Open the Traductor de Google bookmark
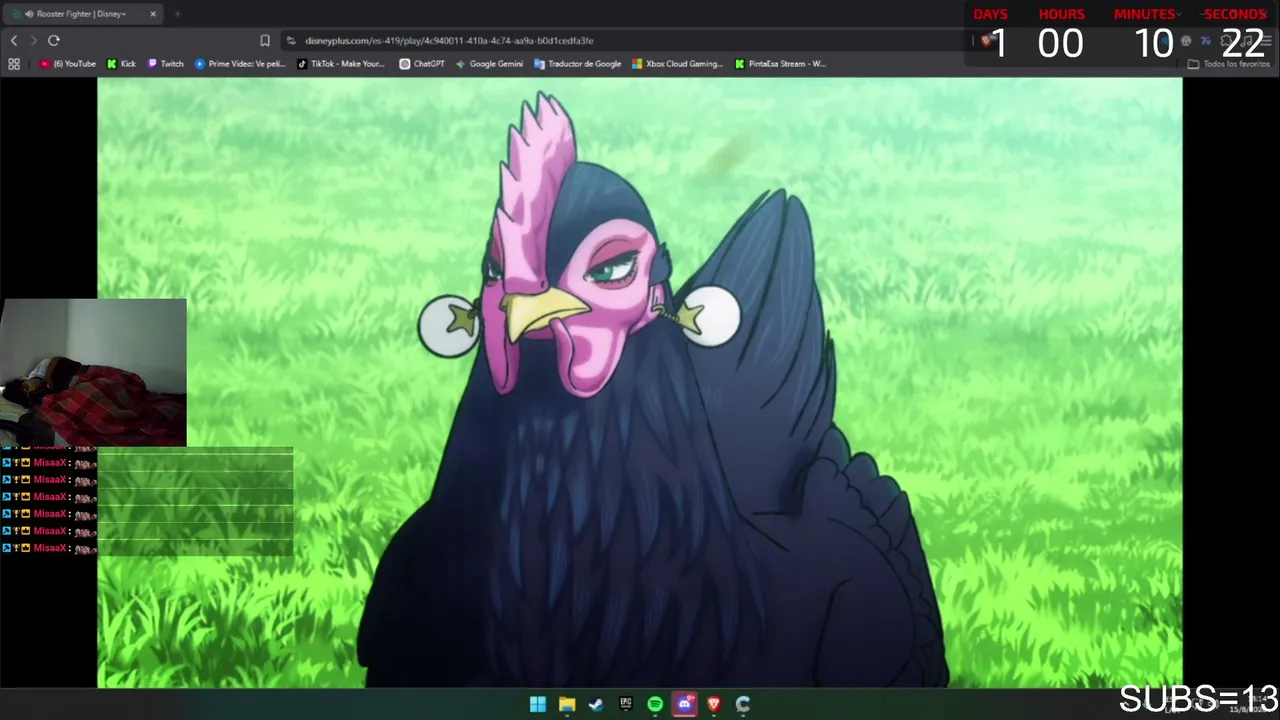Viewport: 1280px width, 720px height. (578, 64)
